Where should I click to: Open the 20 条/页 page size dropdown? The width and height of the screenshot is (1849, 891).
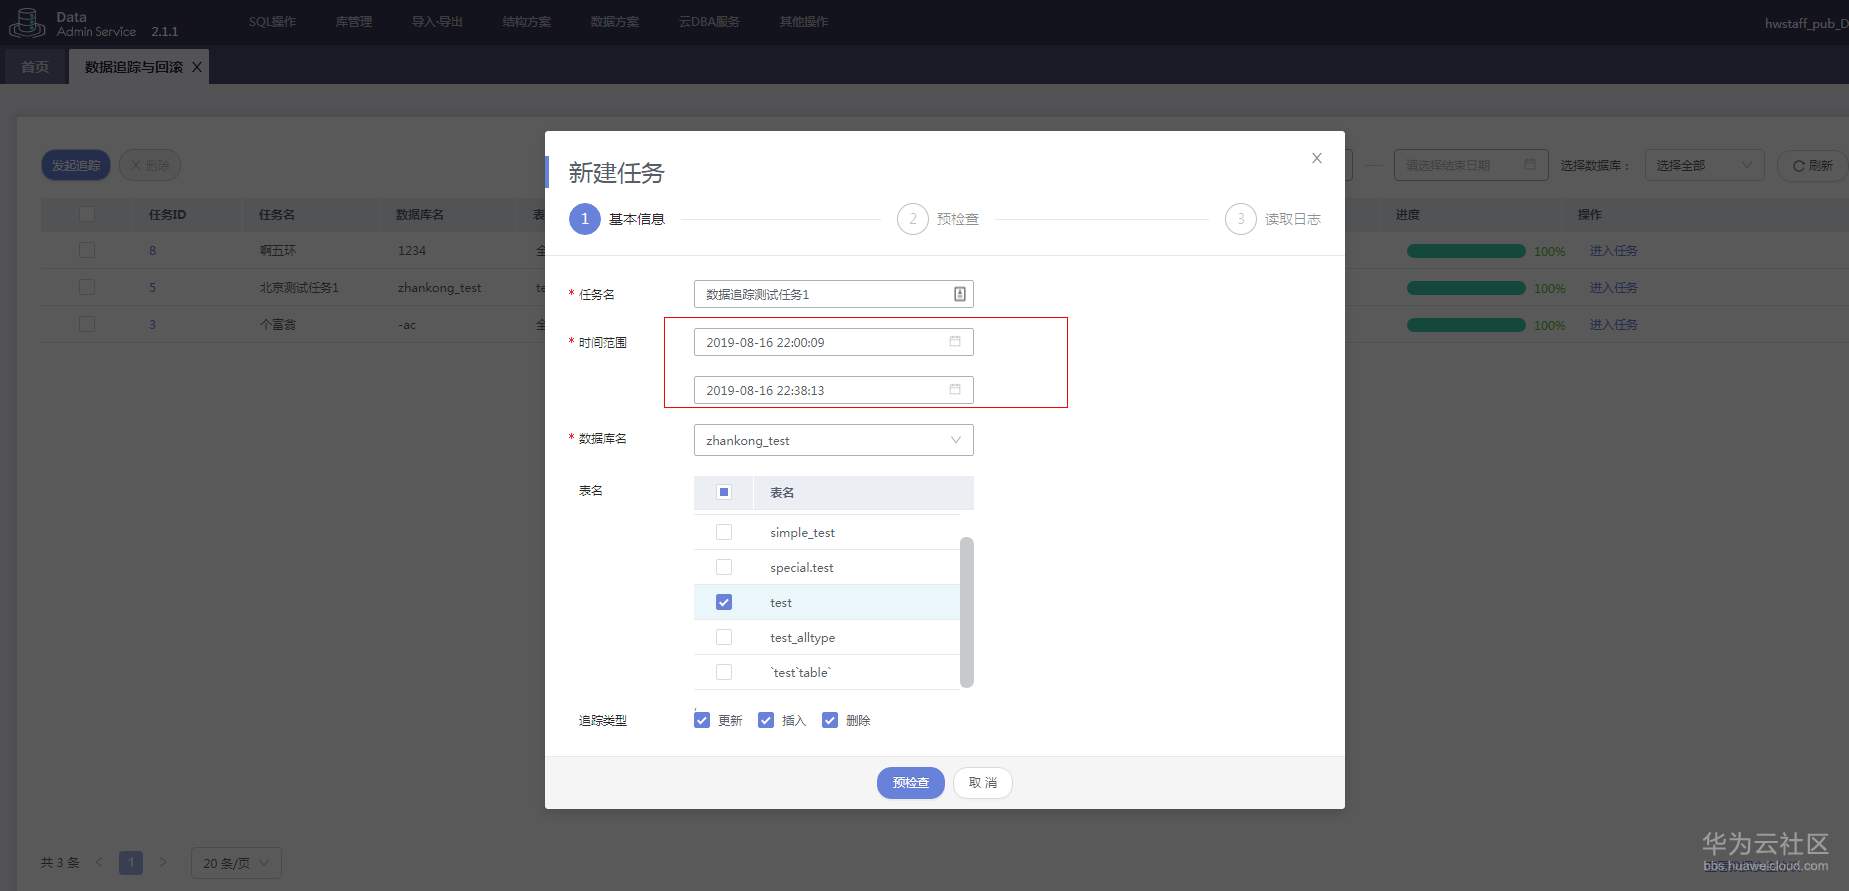point(236,863)
